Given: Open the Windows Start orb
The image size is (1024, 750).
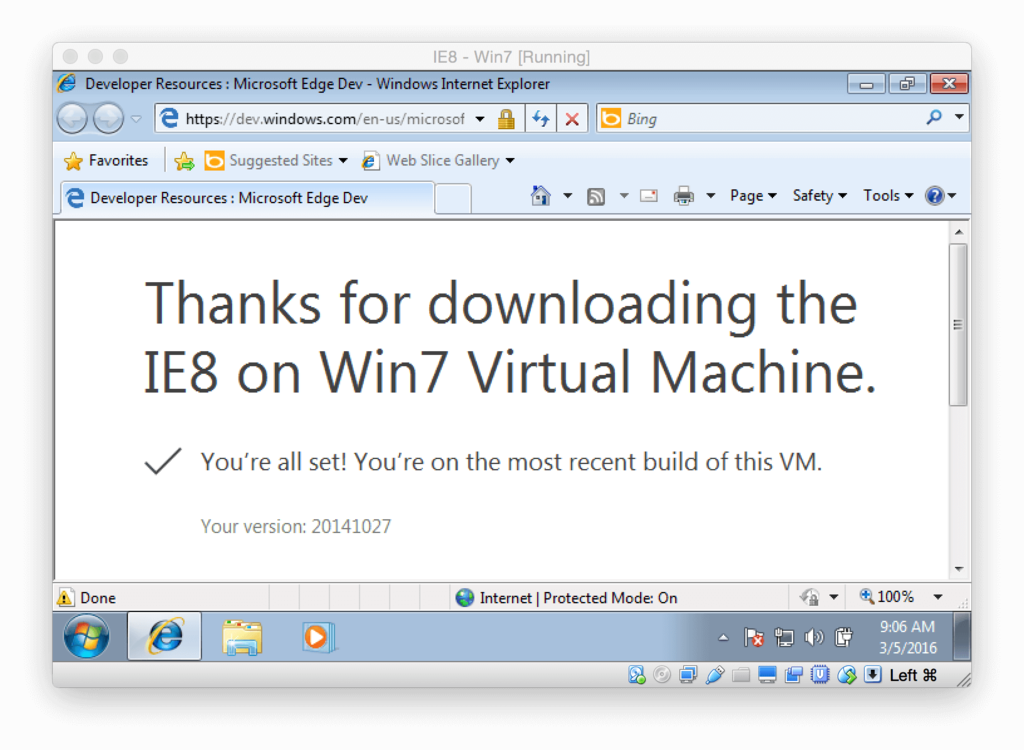Looking at the screenshot, I should pyautogui.click(x=87, y=636).
